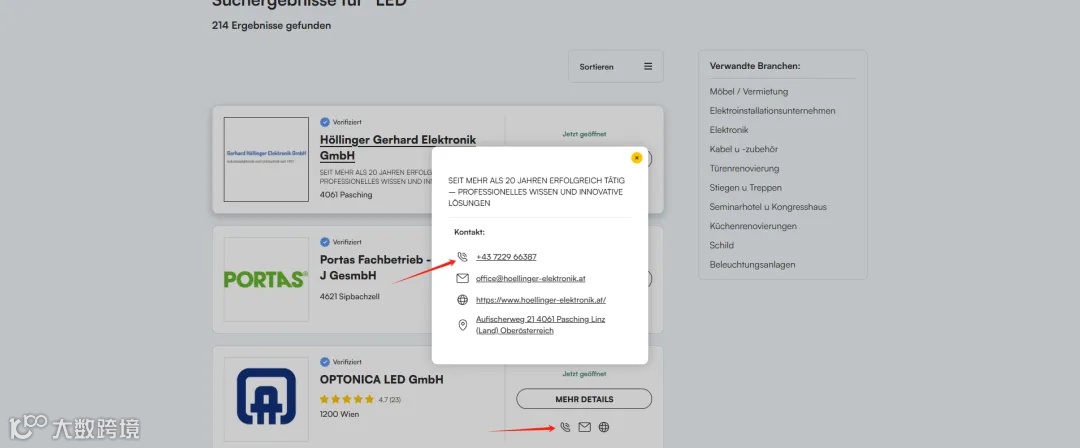The width and height of the screenshot is (1080, 448).
Task: Click '1200 Wien' location text
Action: [340, 415]
